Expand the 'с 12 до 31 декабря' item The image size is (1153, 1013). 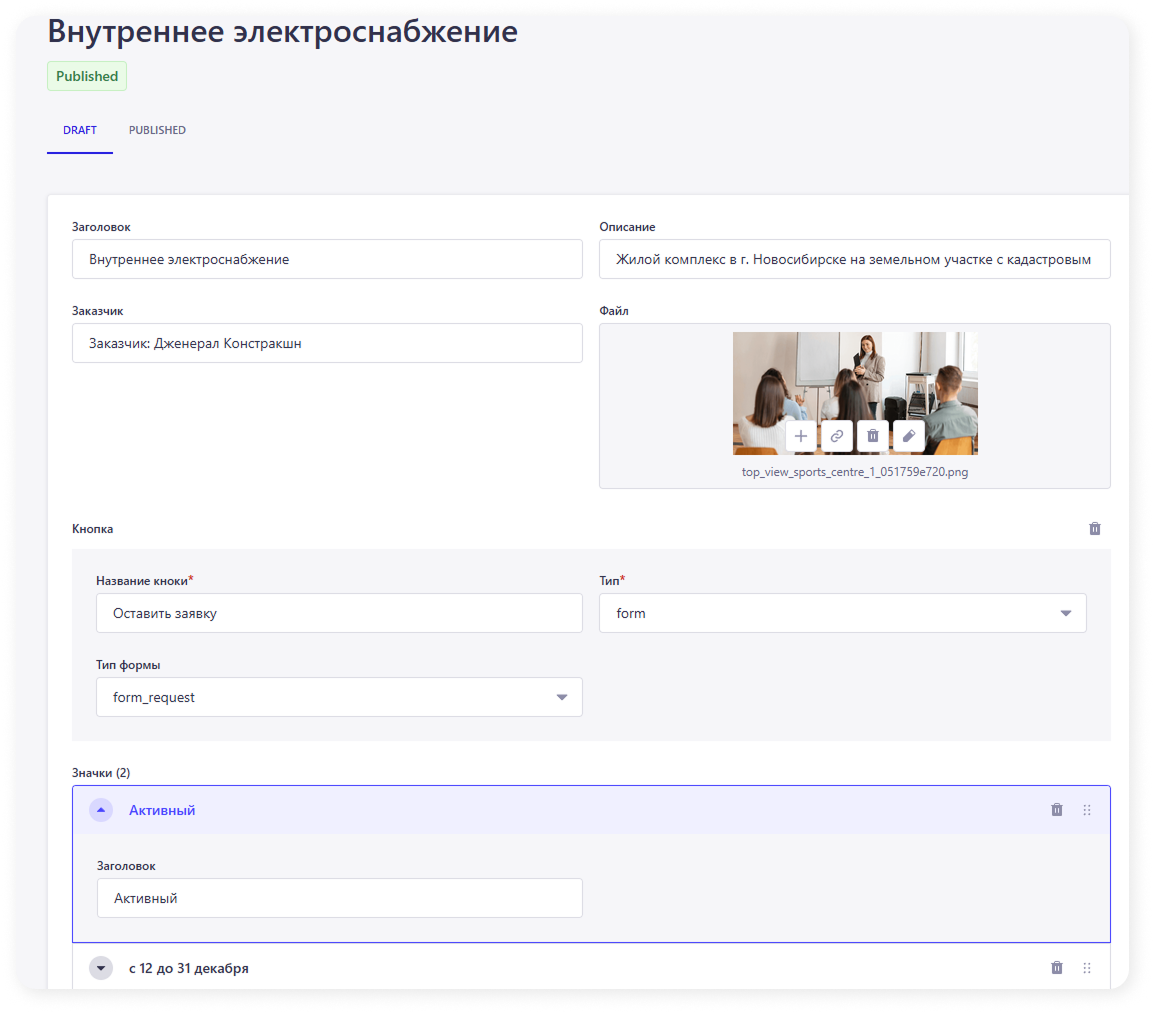pos(101,968)
